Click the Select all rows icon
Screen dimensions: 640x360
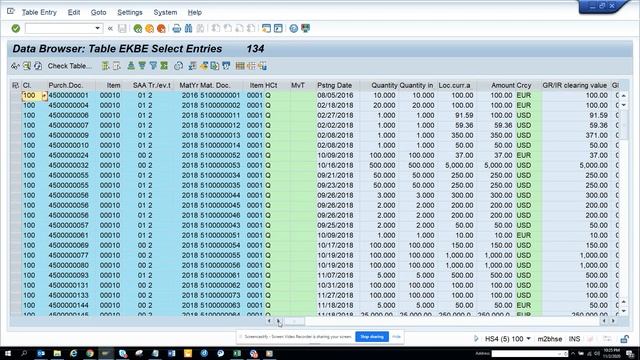(x=105, y=66)
